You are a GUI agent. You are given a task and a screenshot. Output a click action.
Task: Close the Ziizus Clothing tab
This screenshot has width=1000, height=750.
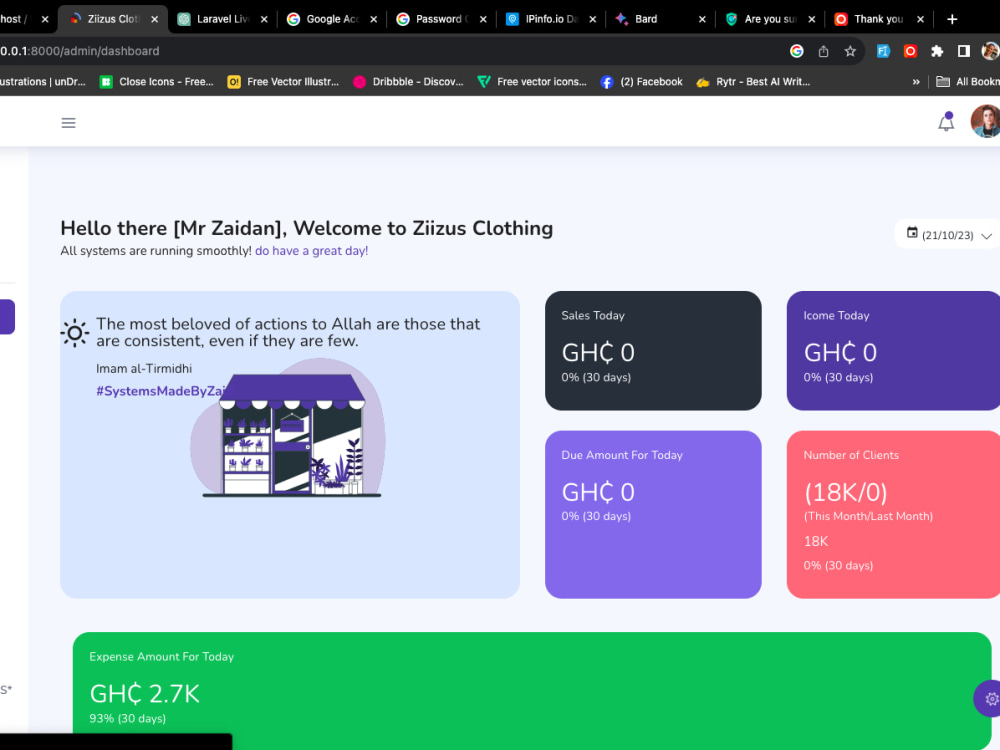pos(154,19)
